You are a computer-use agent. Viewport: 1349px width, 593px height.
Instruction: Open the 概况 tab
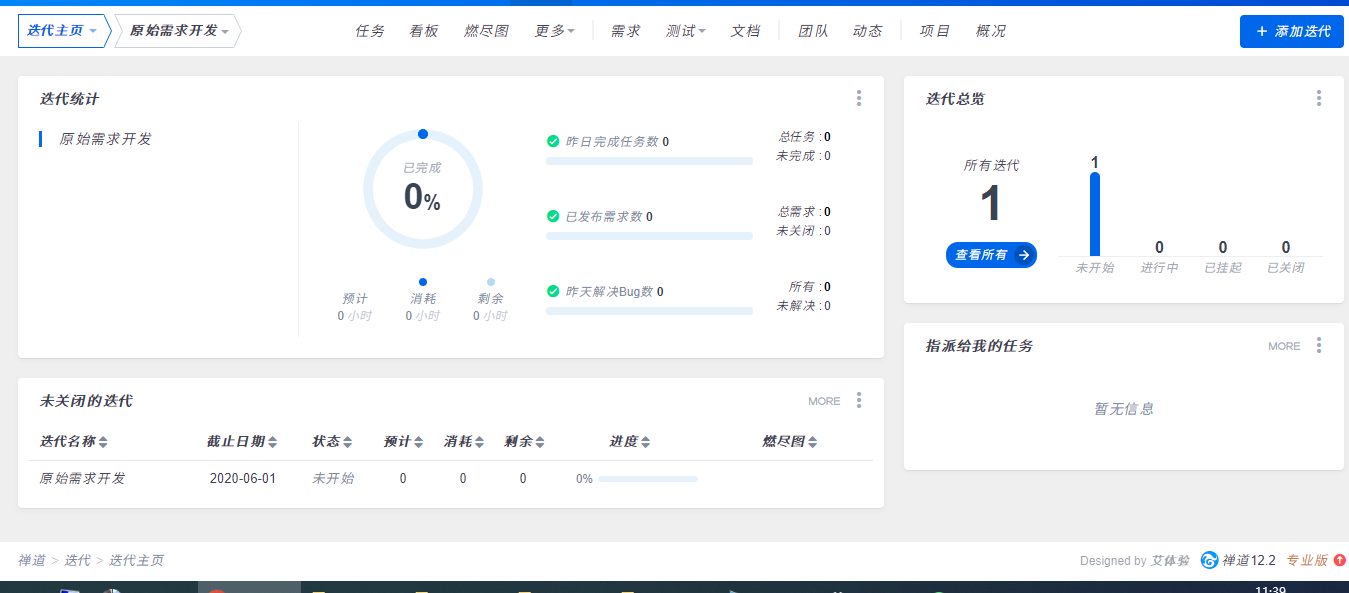pyautogui.click(x=991, y=31)
